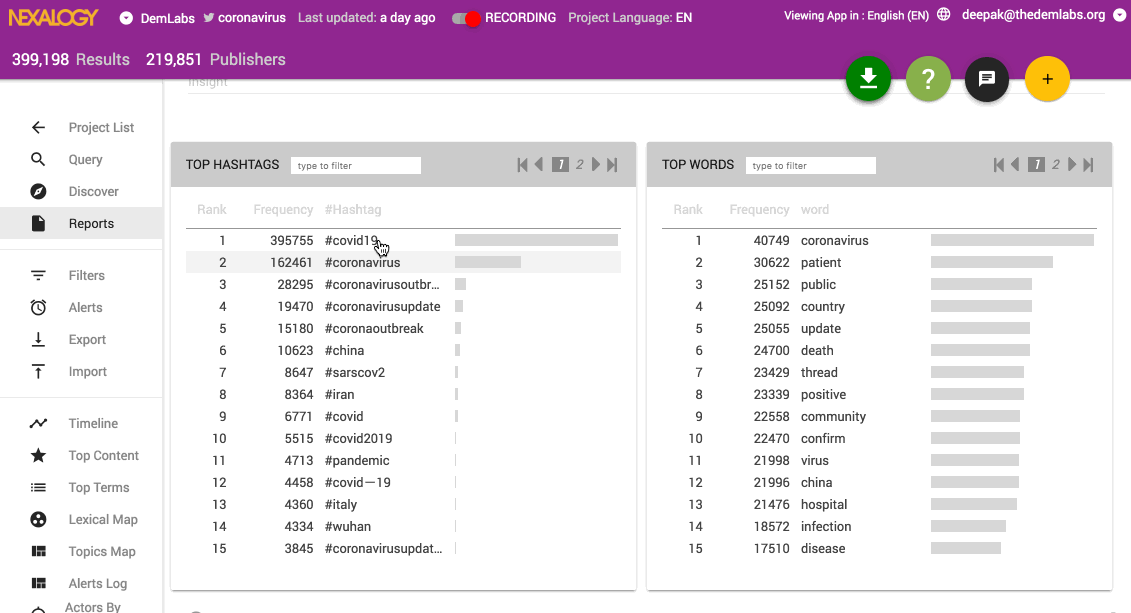The height and width of the screenshot is (613, 1131).
Task: Jump to first page of Top Hashtags
Action: coord(522,164)
